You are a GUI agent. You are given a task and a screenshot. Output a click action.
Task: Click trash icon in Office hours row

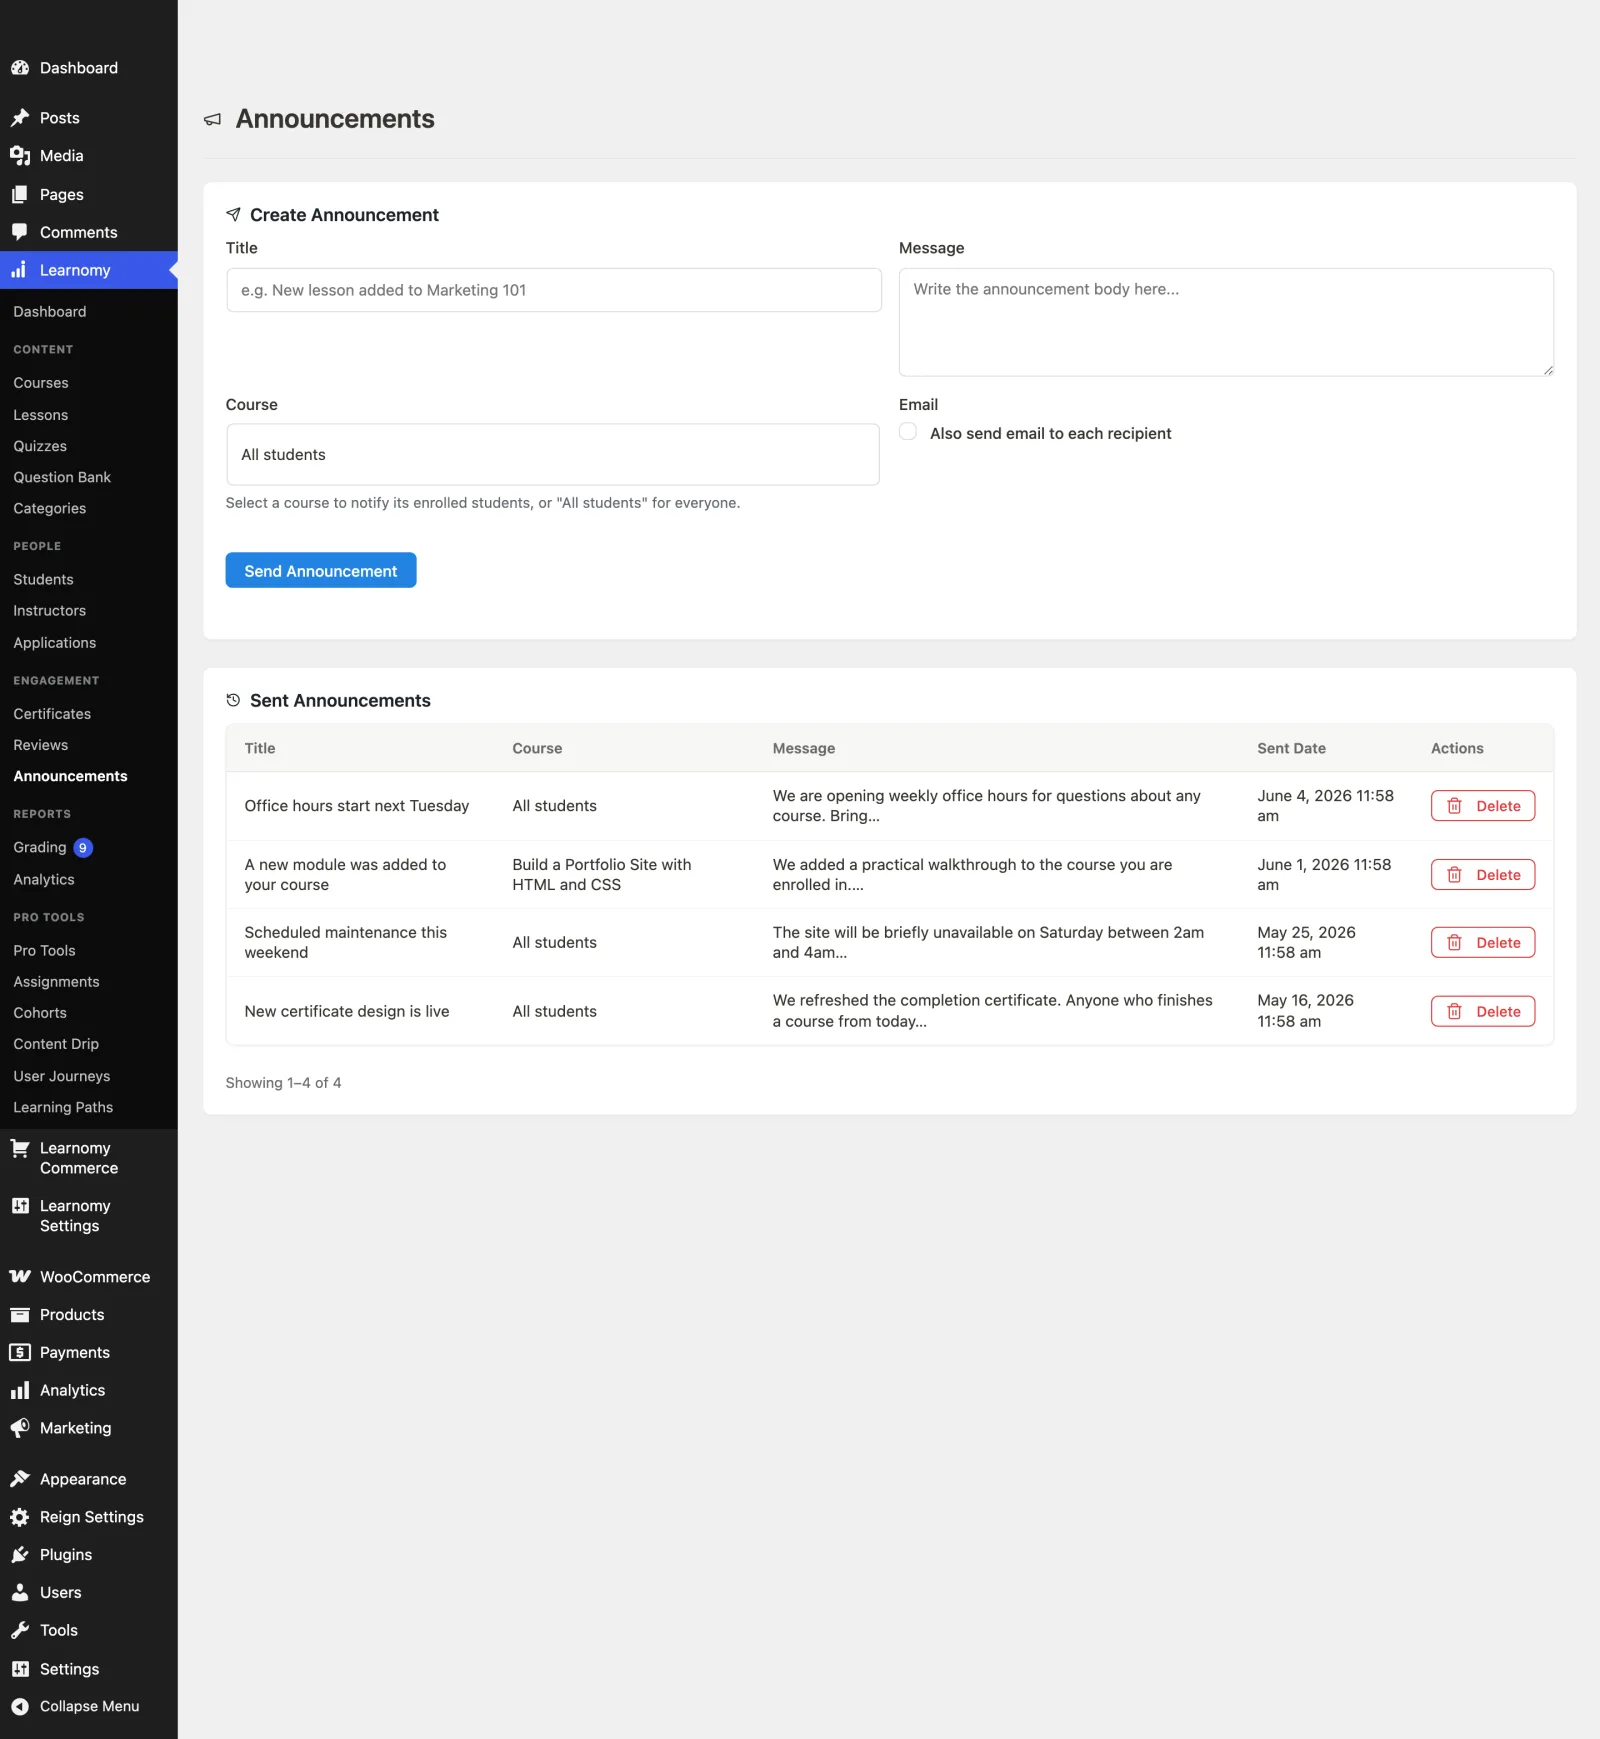pyautogui.click(x=1455, y=806)
